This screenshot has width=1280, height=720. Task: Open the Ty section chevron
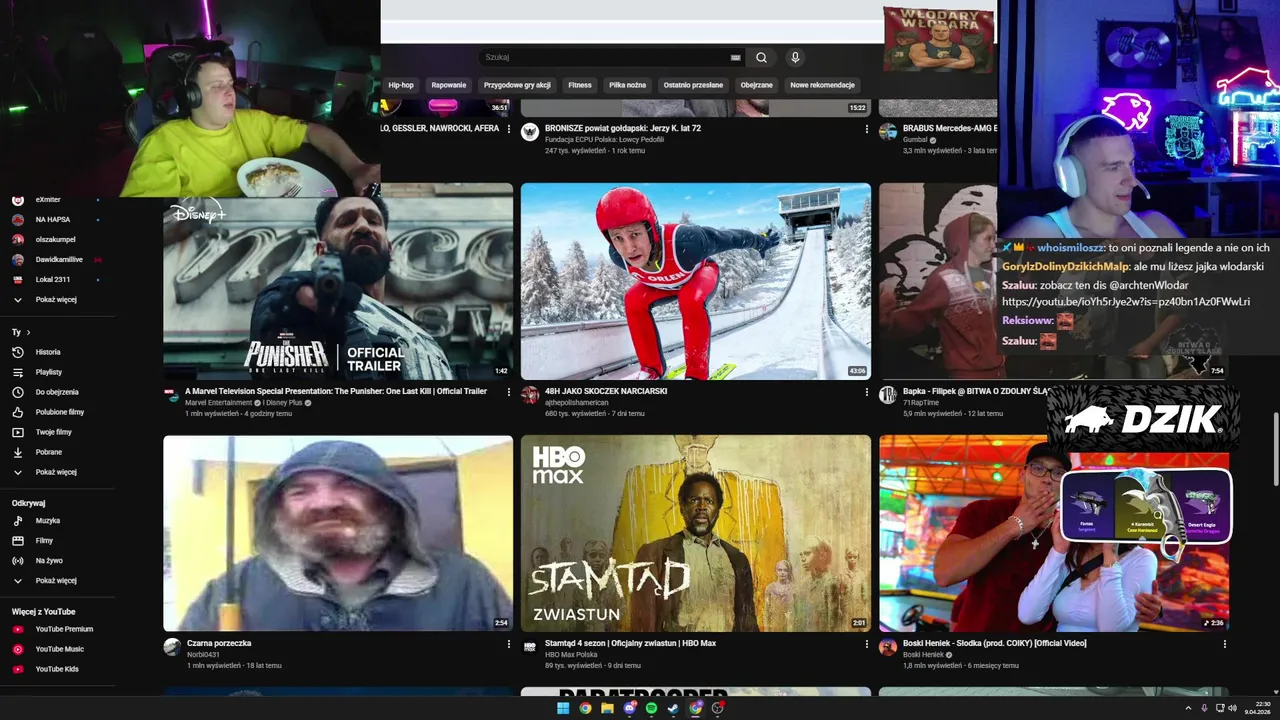tap(28, 332)
